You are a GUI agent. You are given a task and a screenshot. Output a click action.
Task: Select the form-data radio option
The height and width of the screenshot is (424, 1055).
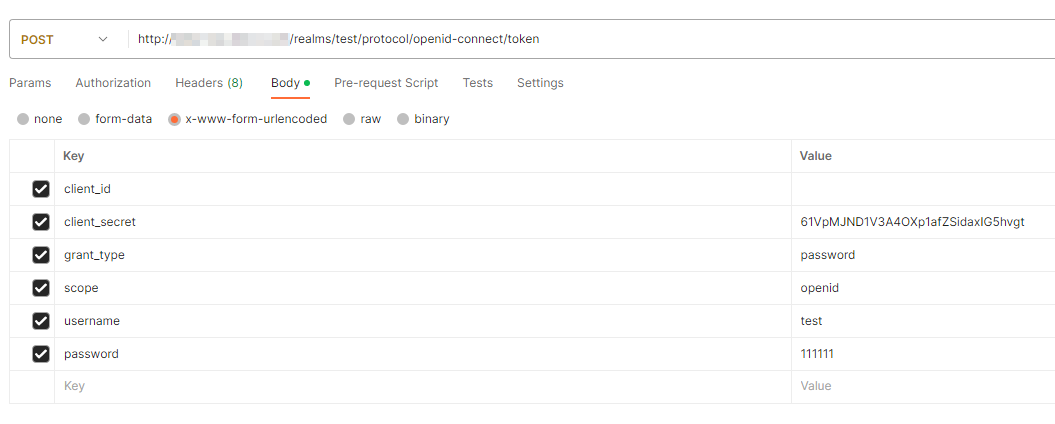tap(84, 119)
